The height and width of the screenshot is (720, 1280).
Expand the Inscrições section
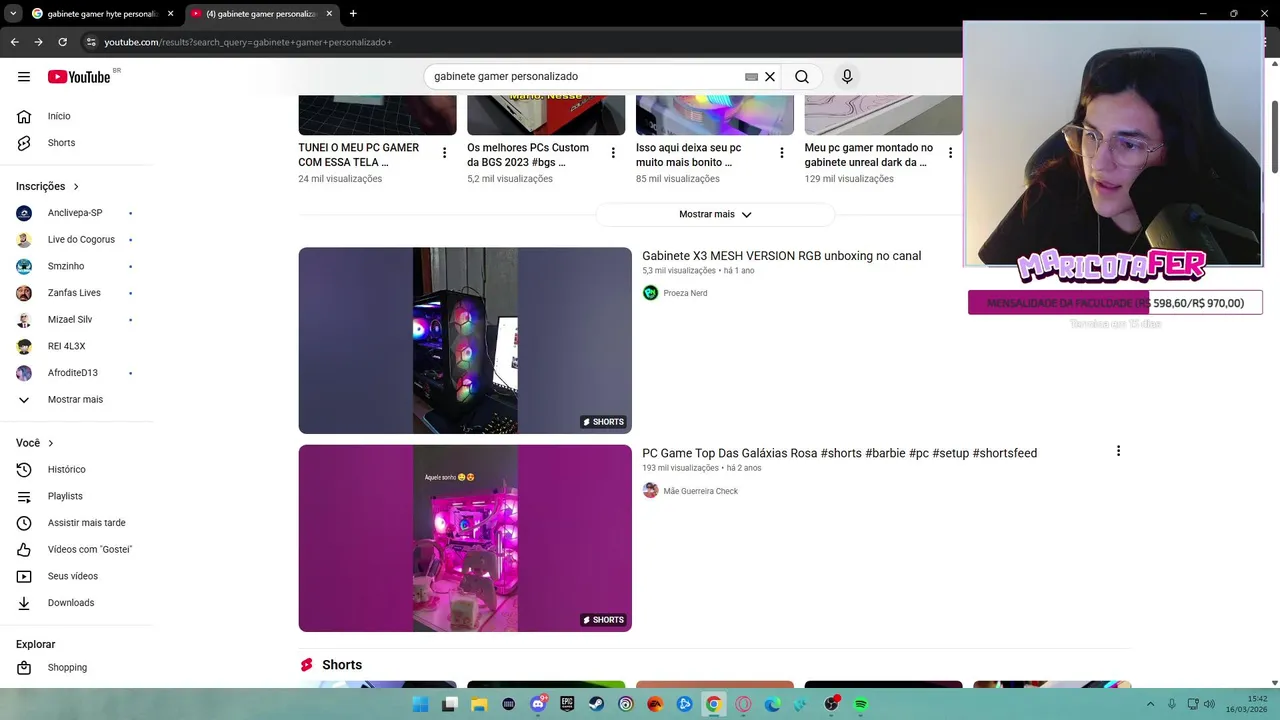click(48, 186)
